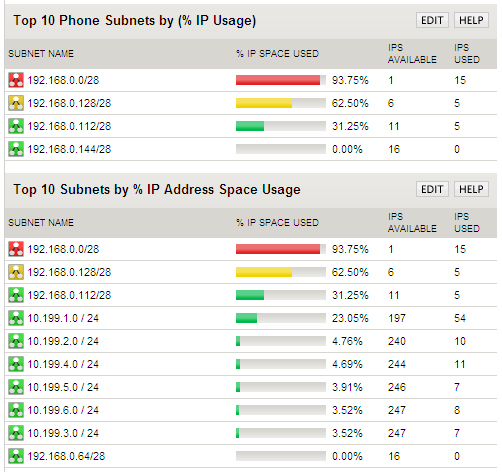The width and height of the screenshot is (502, 472).
Task: Open subnet link 10.199.4.0 / 24
Action: tap(63, 364)
